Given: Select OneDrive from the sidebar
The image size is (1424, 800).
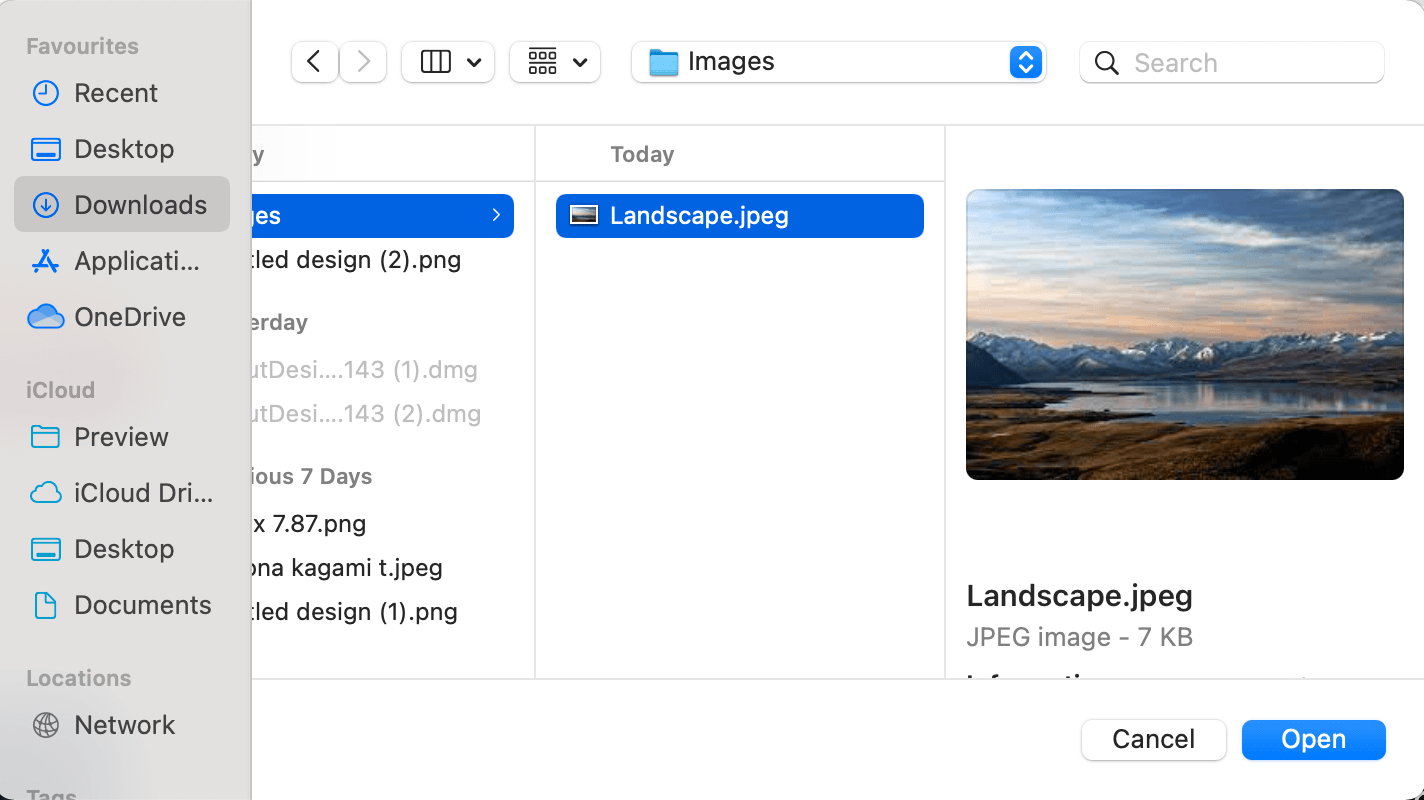Looking at the screenshot, I should pyautogui.click(x=130, y=317).
